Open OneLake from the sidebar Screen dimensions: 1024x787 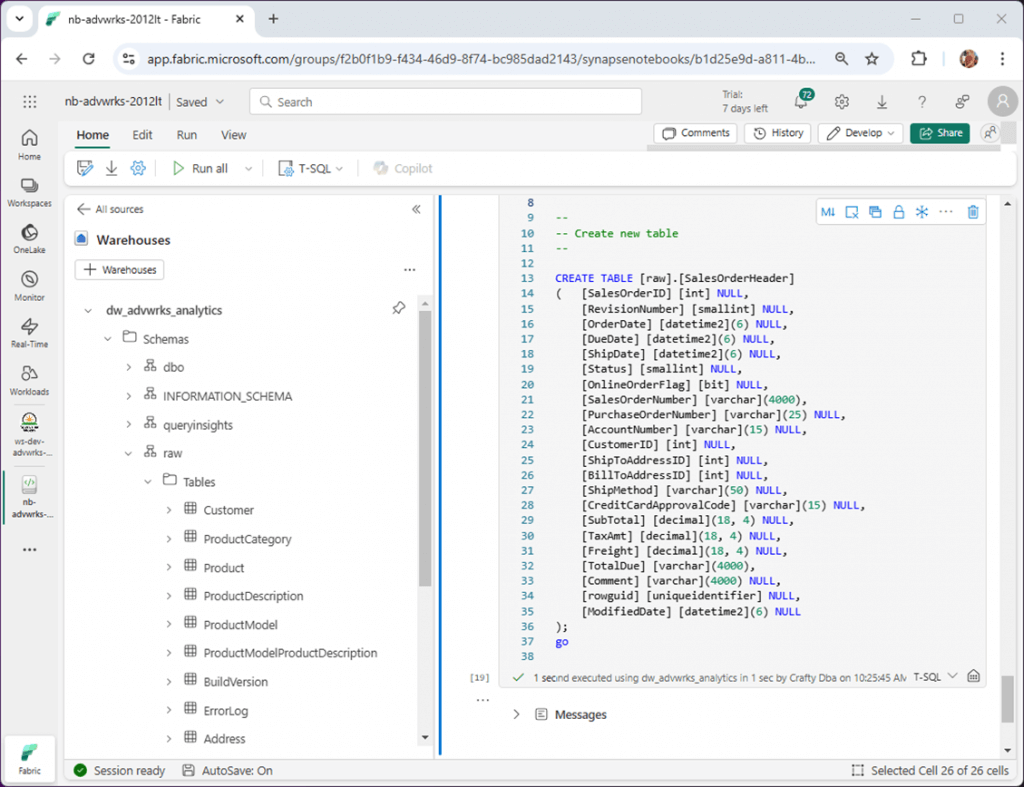click(29, 237)
